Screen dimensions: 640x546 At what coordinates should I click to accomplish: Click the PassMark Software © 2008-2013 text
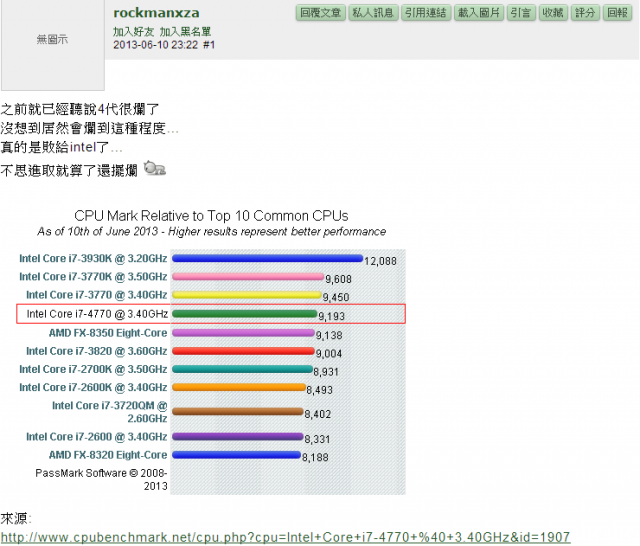pyautogui.click(x=101, y=479)
